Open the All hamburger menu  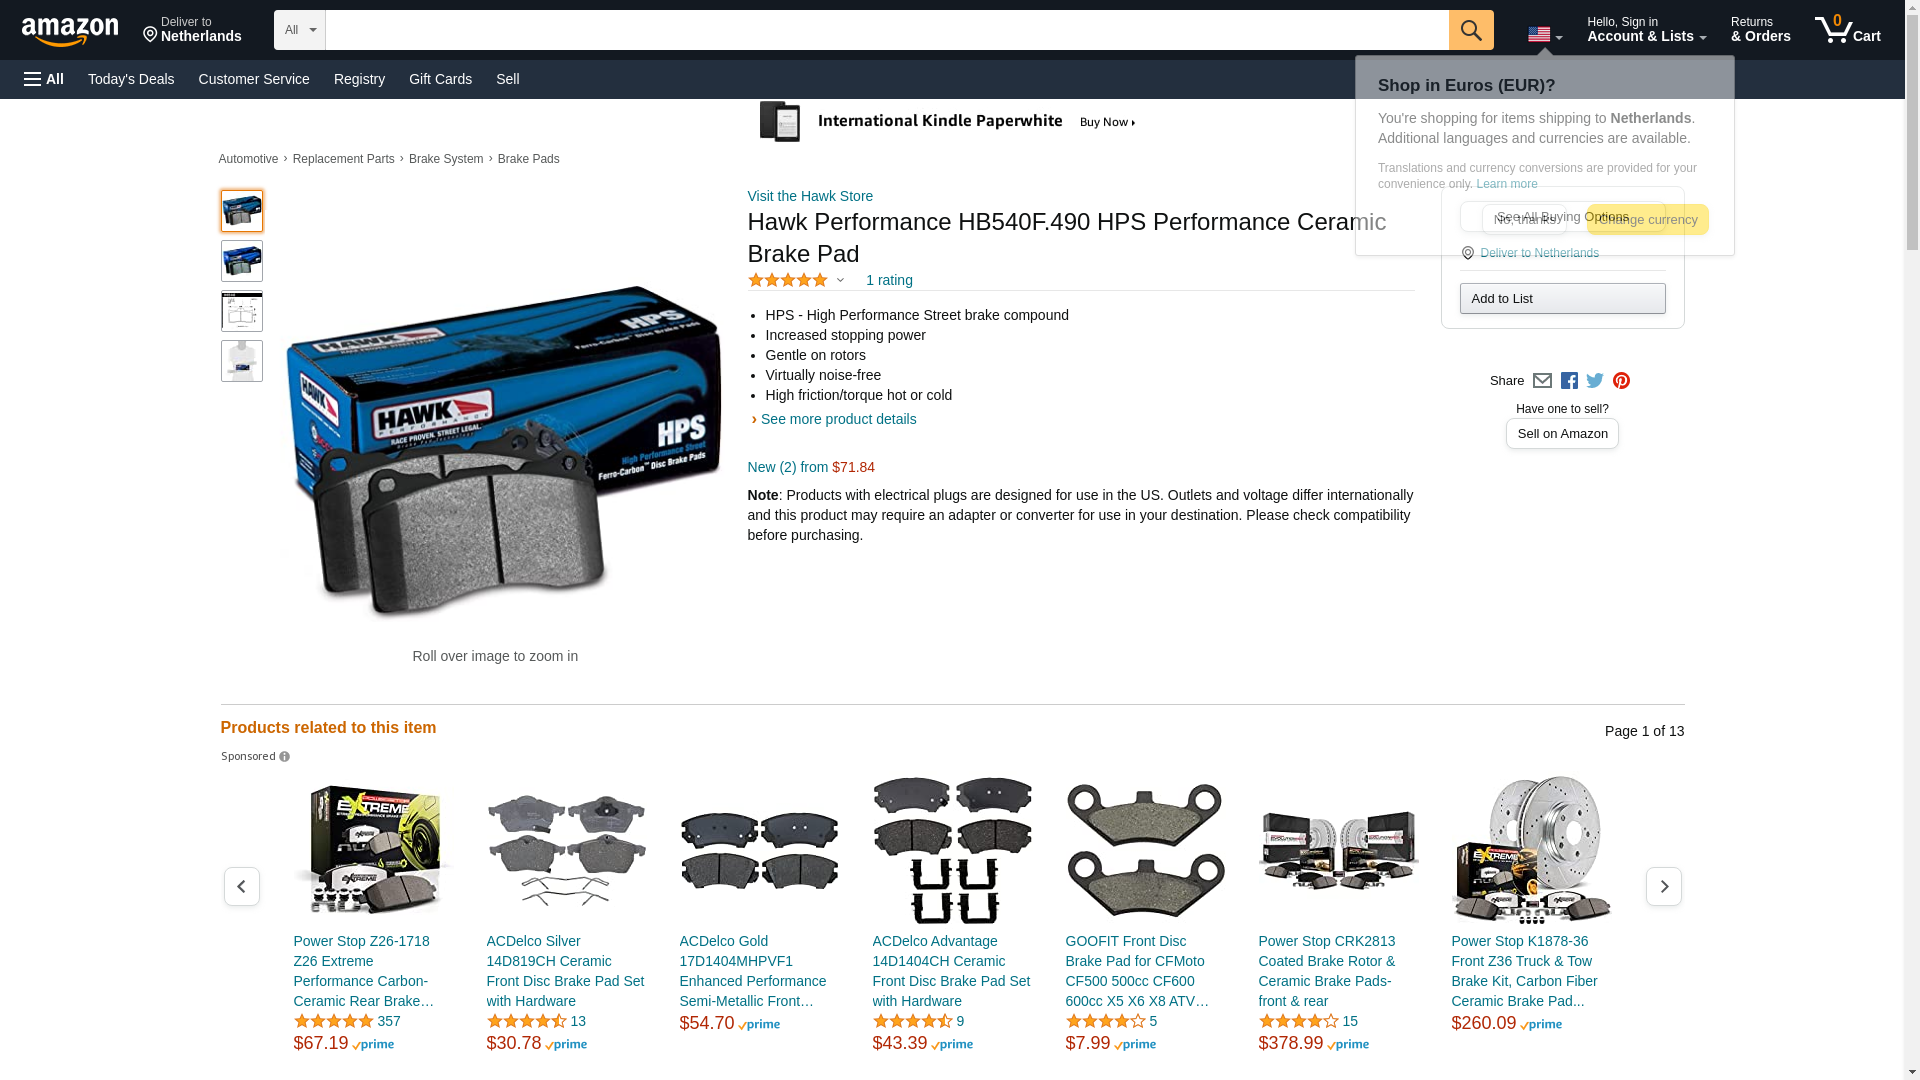click(x=44, y=79)
